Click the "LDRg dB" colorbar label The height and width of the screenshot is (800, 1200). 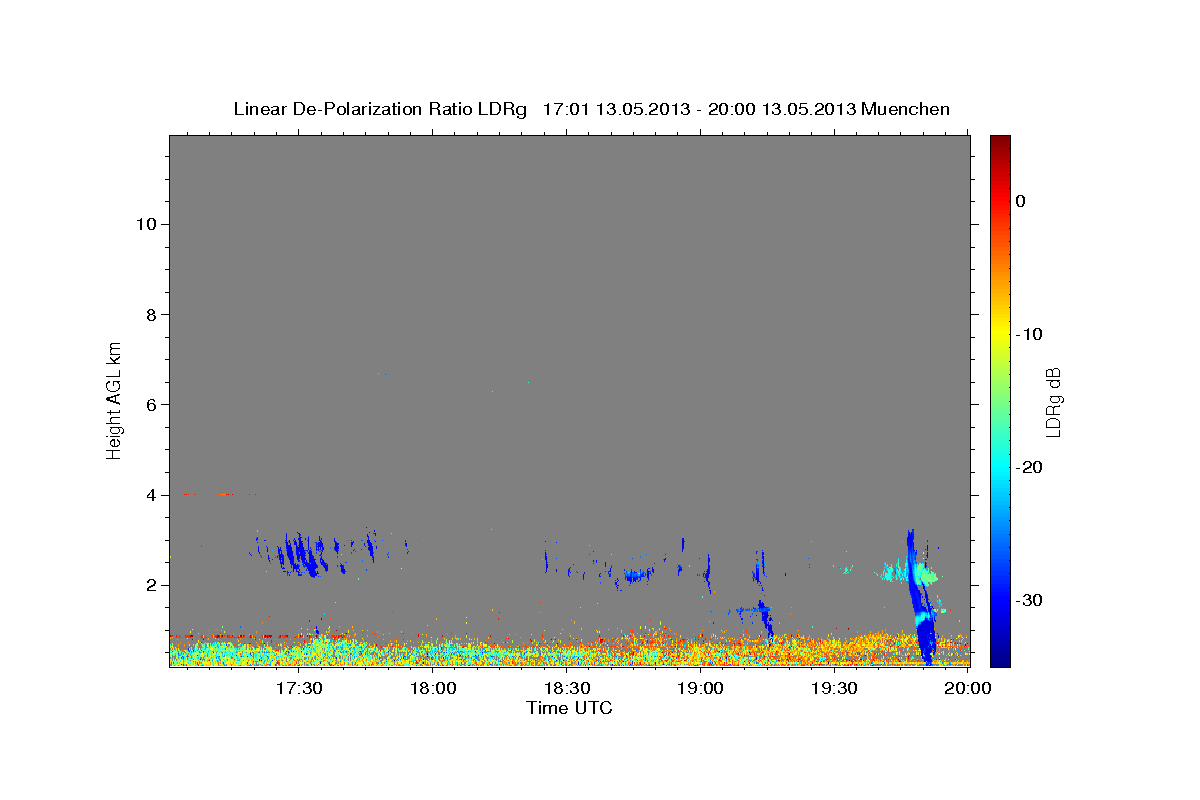[x=1052, y=402]
